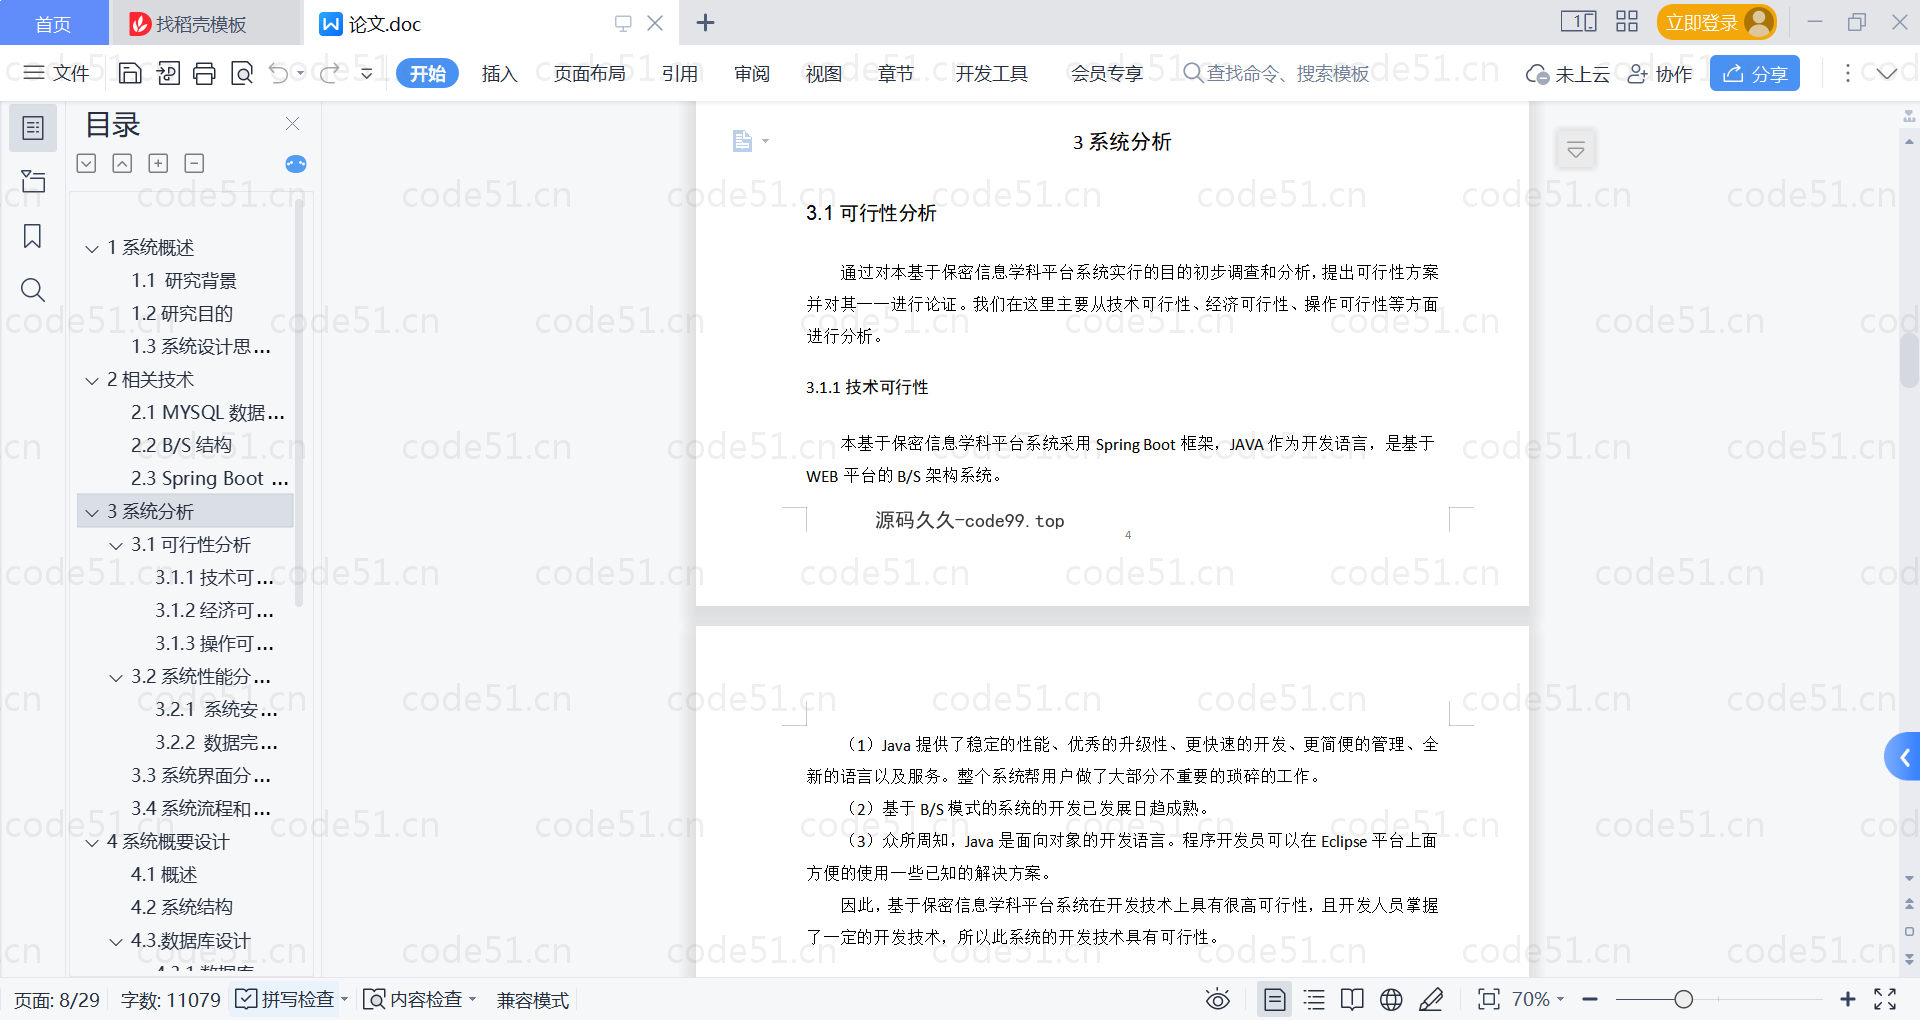Click the 未上云 cloud status button

point(1567,73)
